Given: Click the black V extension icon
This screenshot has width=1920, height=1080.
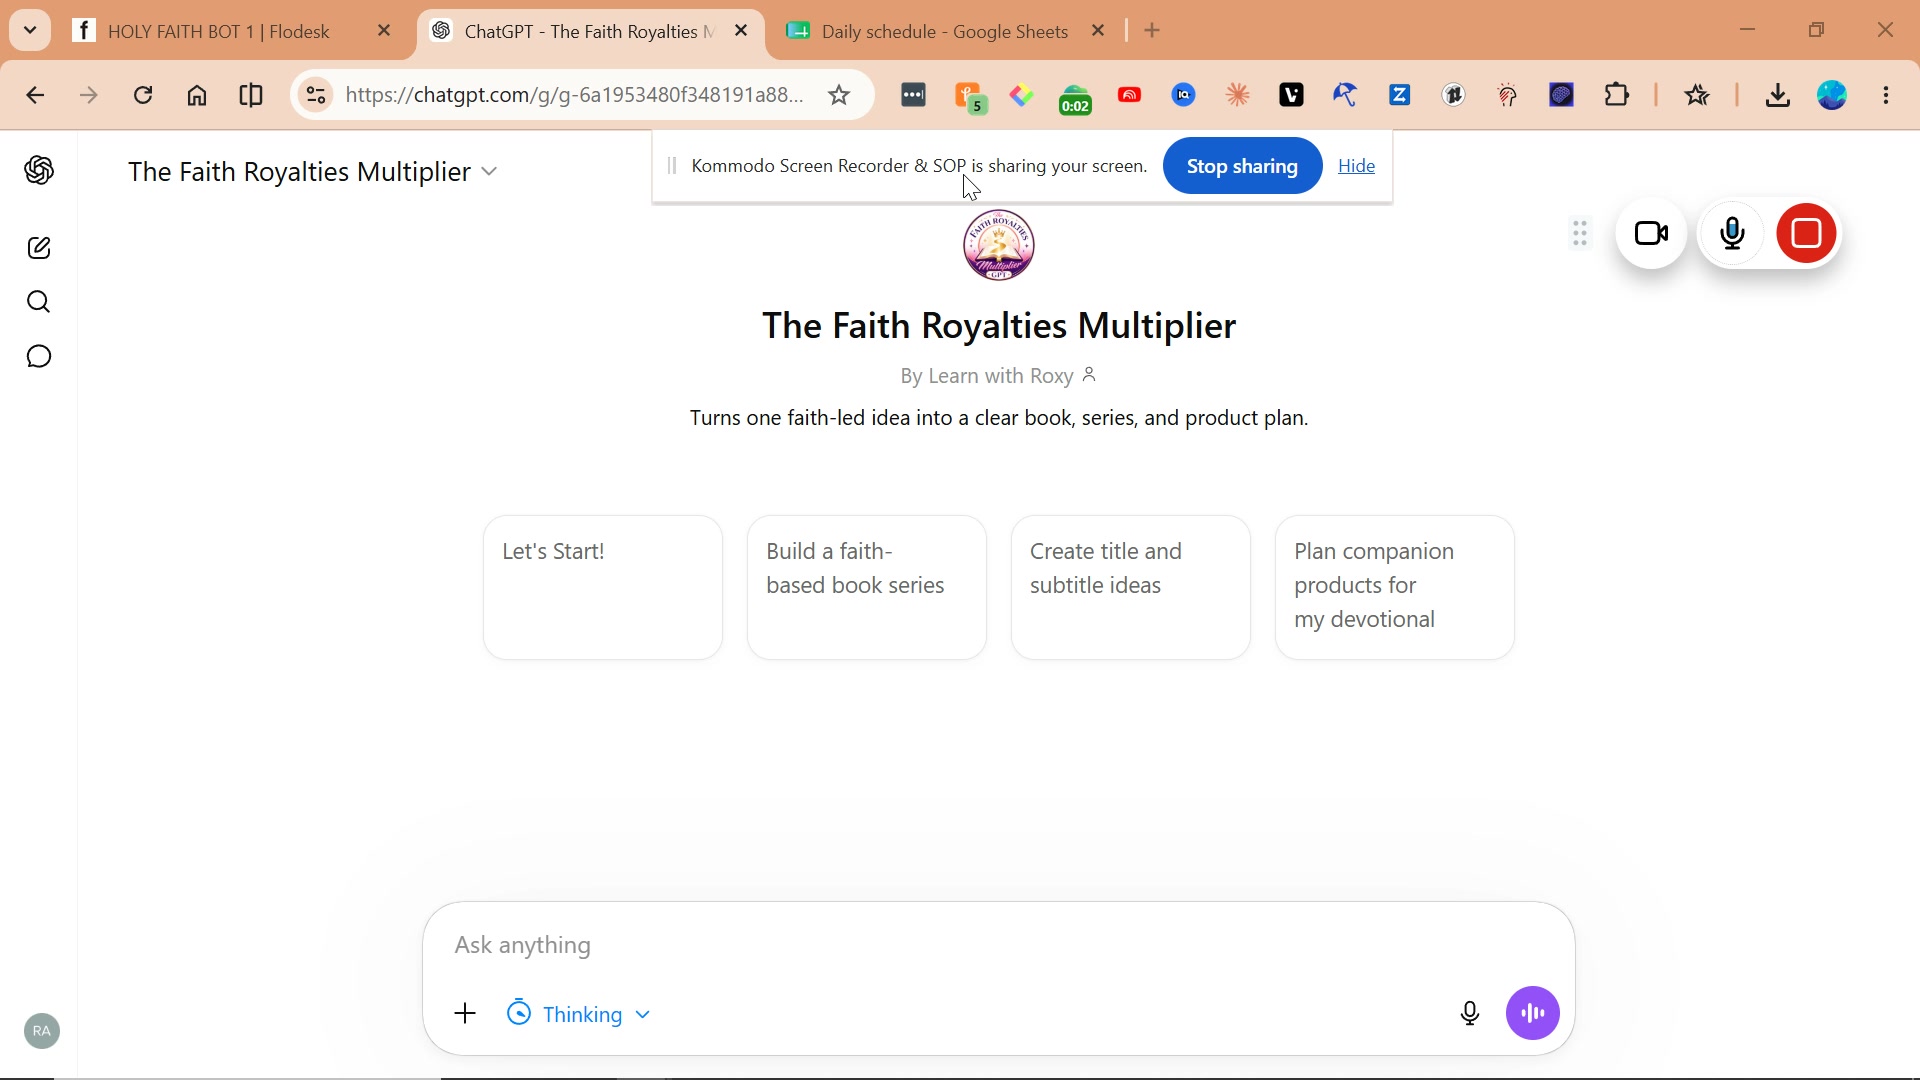Looking at the screenshot, I should 1292,96.
